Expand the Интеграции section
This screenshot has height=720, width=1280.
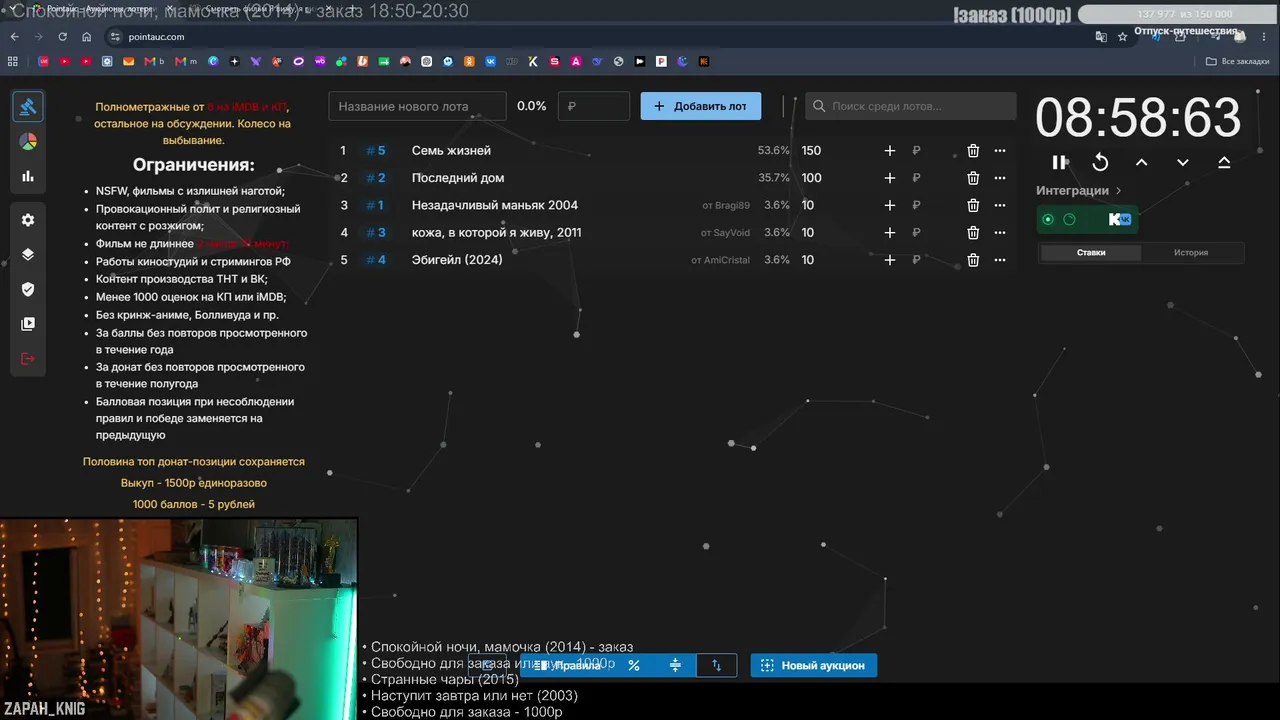pyautogui.click(x=1079, y=190)
